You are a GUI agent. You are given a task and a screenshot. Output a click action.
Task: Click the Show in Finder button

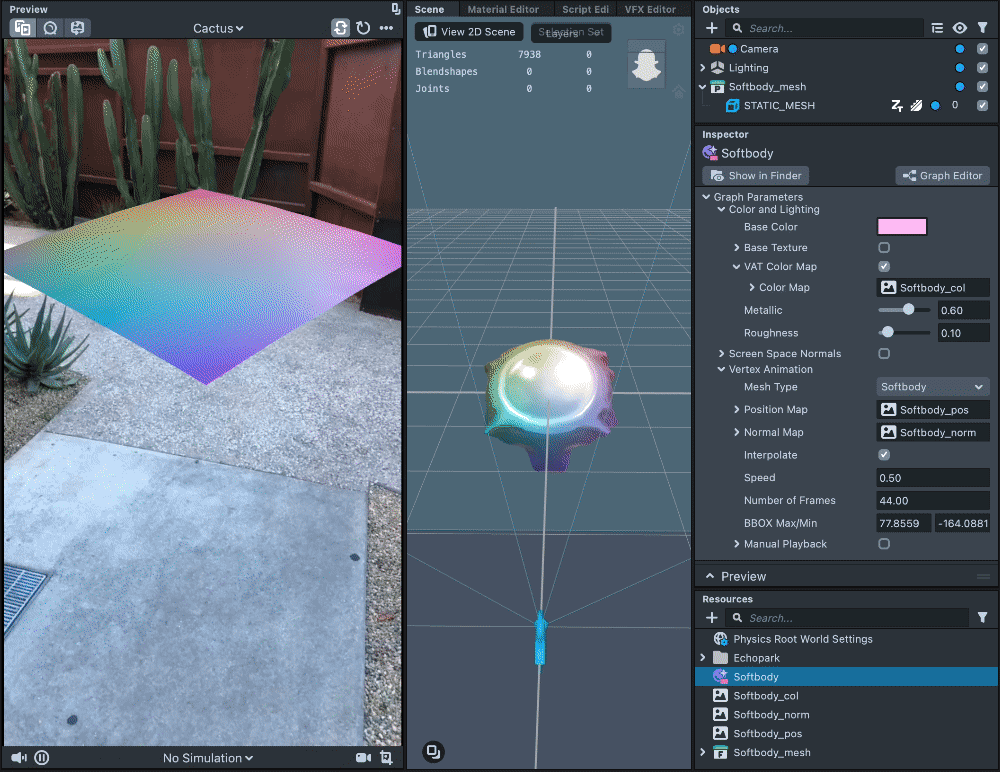tap(755, 176)
